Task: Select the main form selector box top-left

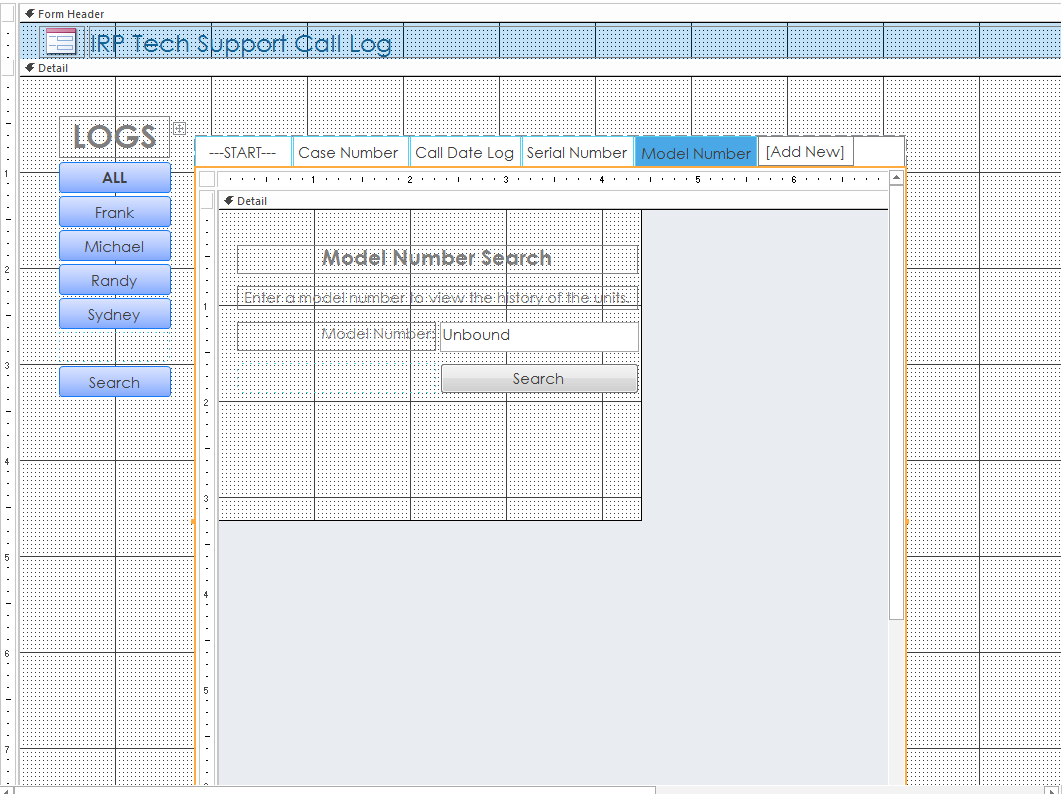Action: (x=7, y=13)
